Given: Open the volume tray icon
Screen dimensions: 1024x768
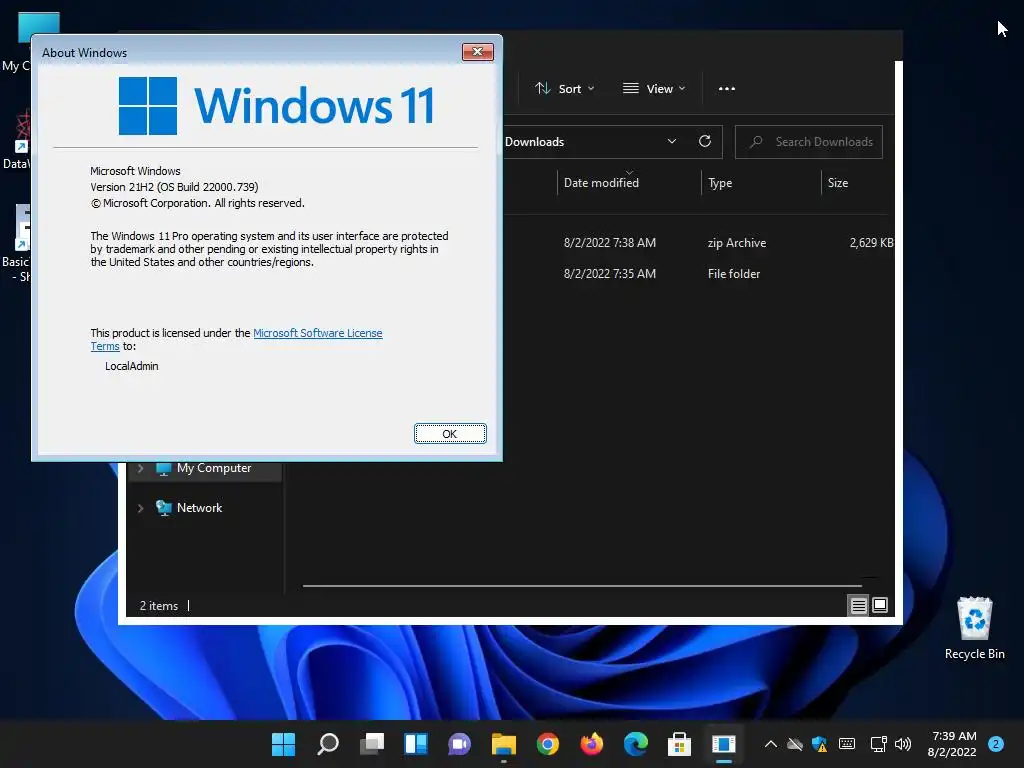Looking at the screenshot, I should (x=903, y=744).
